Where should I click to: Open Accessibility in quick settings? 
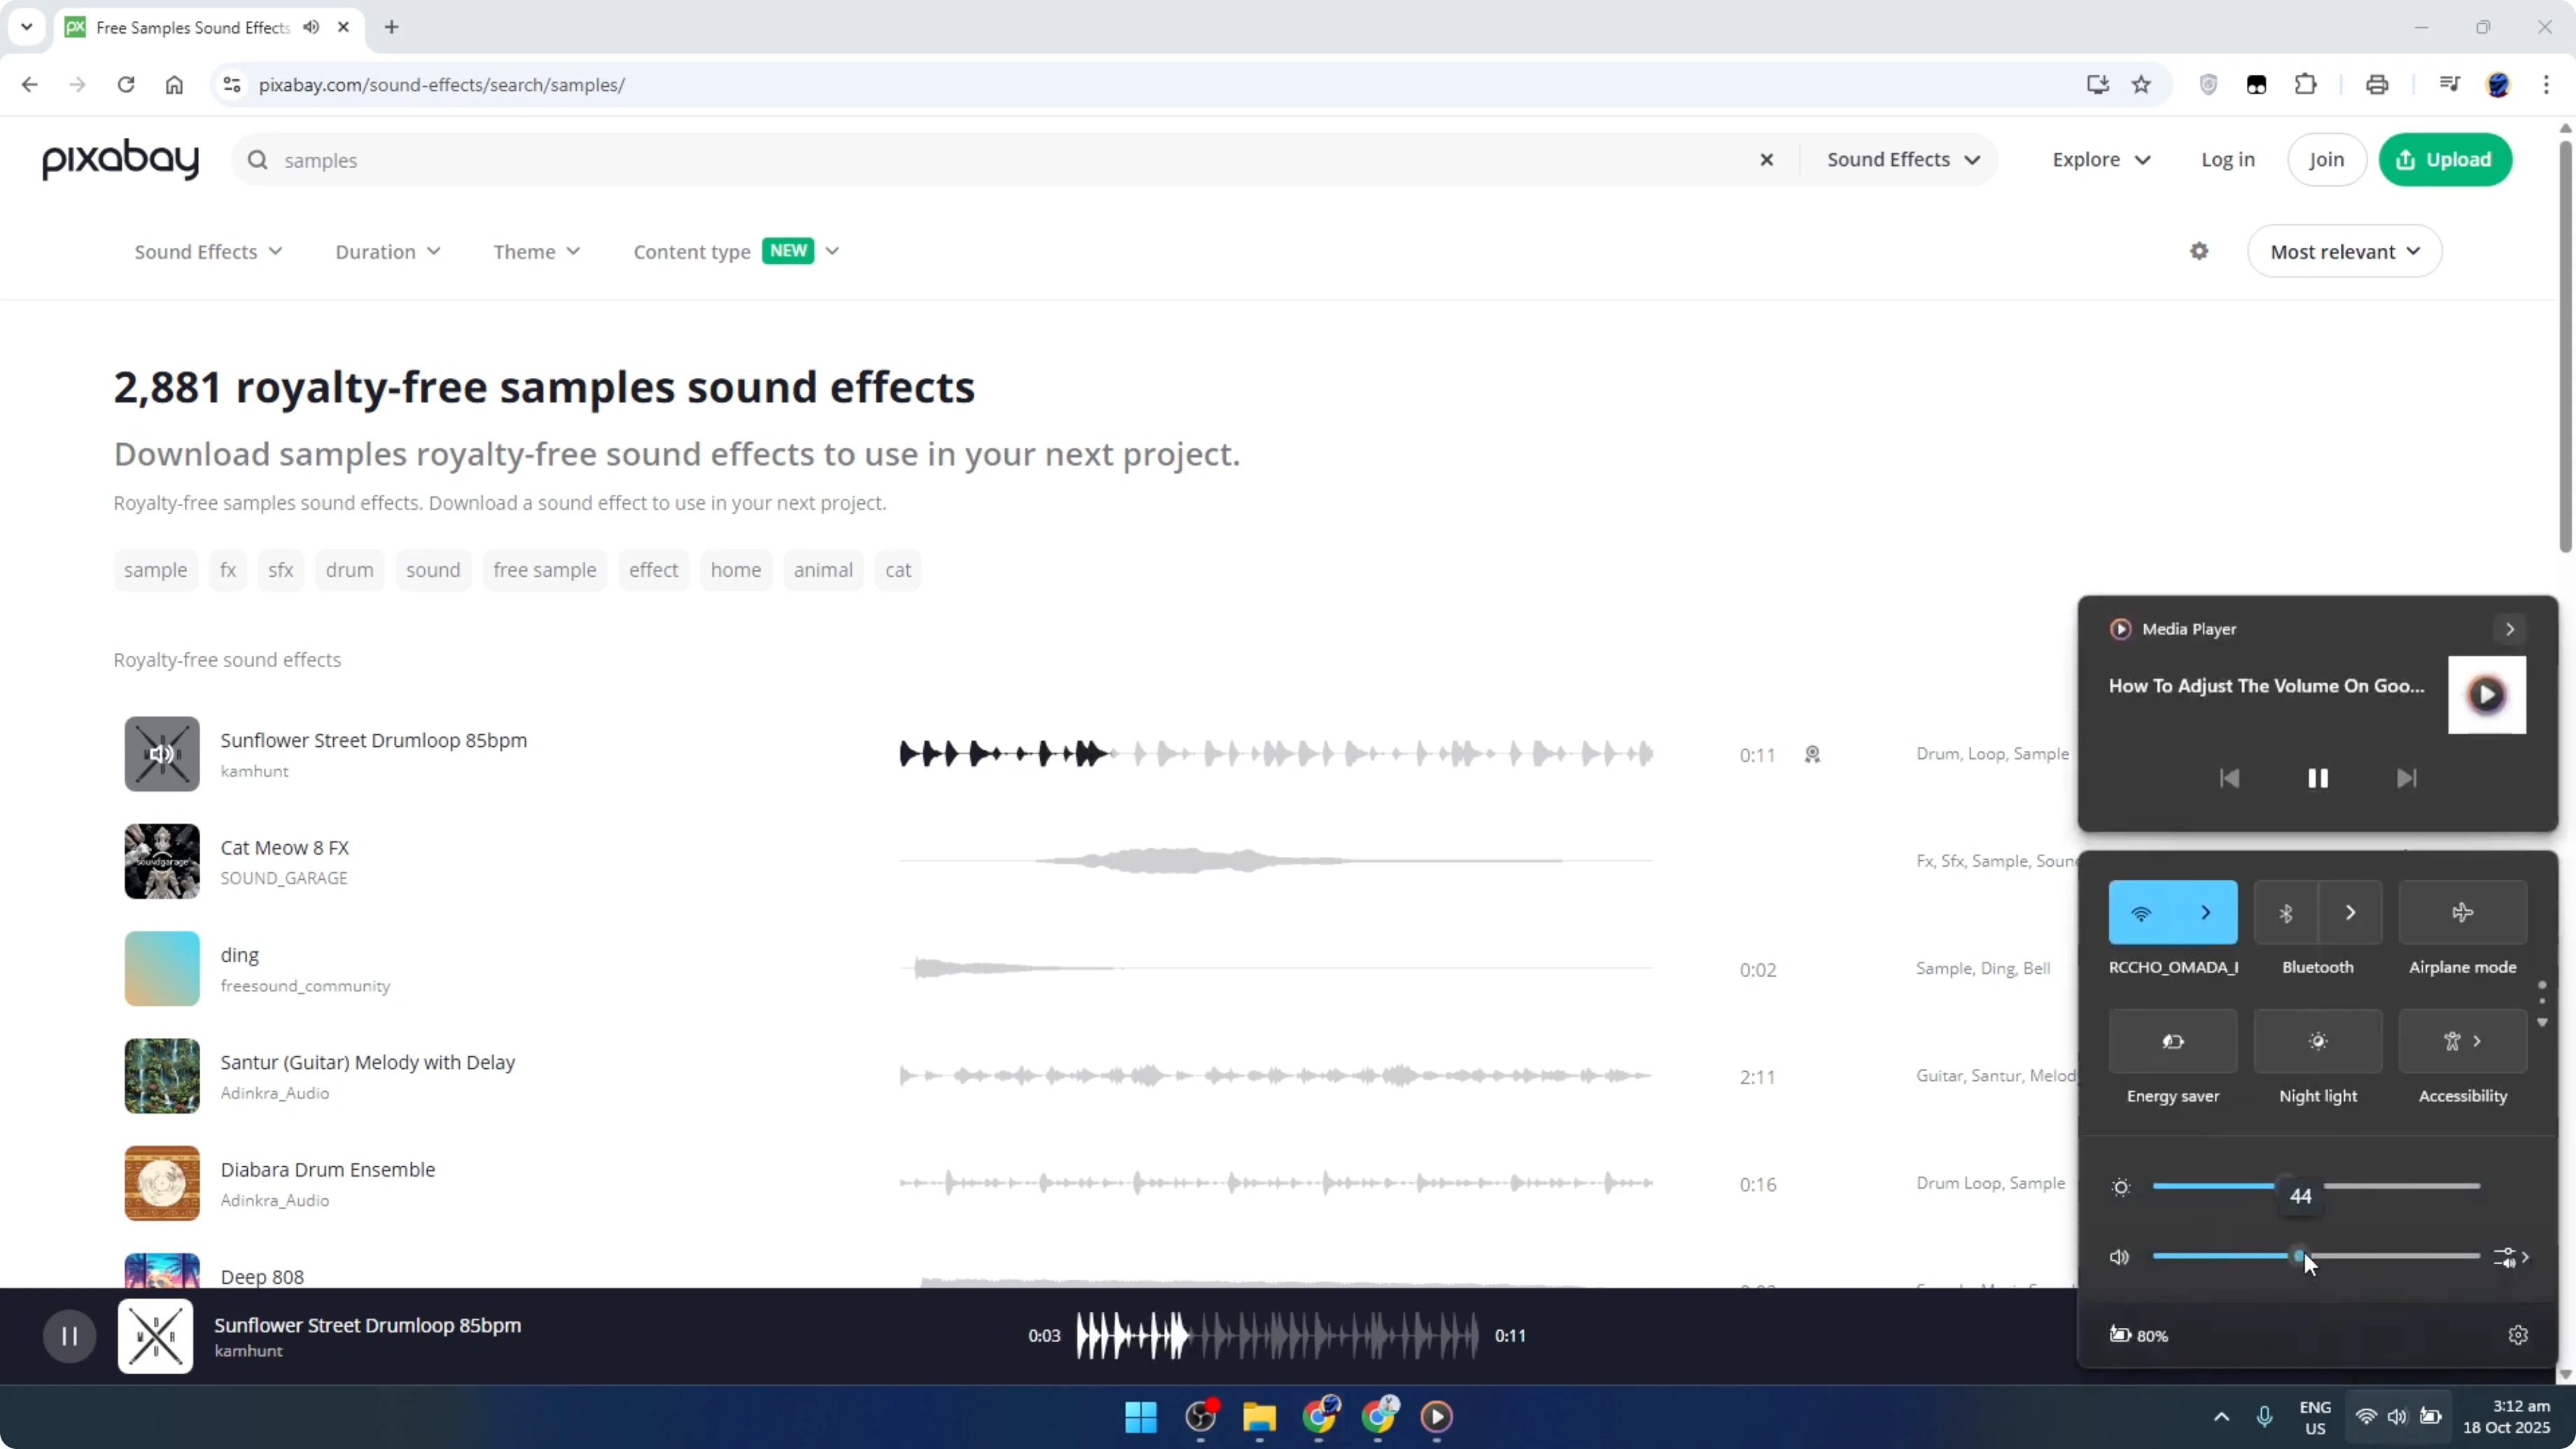pyautogui.click(x=2452, y=1041)
